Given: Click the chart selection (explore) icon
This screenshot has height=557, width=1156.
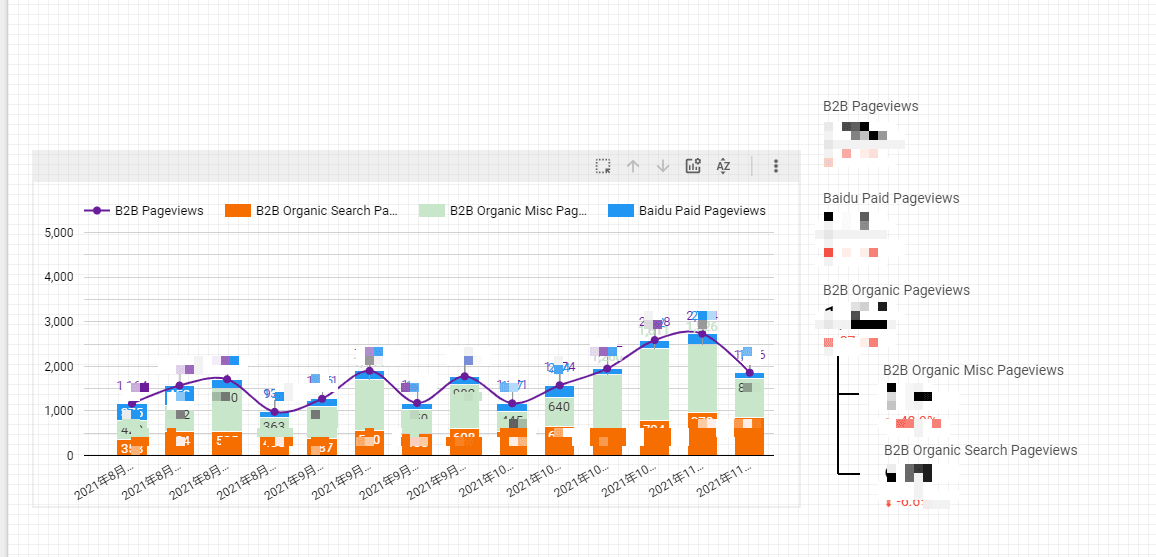Looking at the screenshot, I should pos(603,167).
